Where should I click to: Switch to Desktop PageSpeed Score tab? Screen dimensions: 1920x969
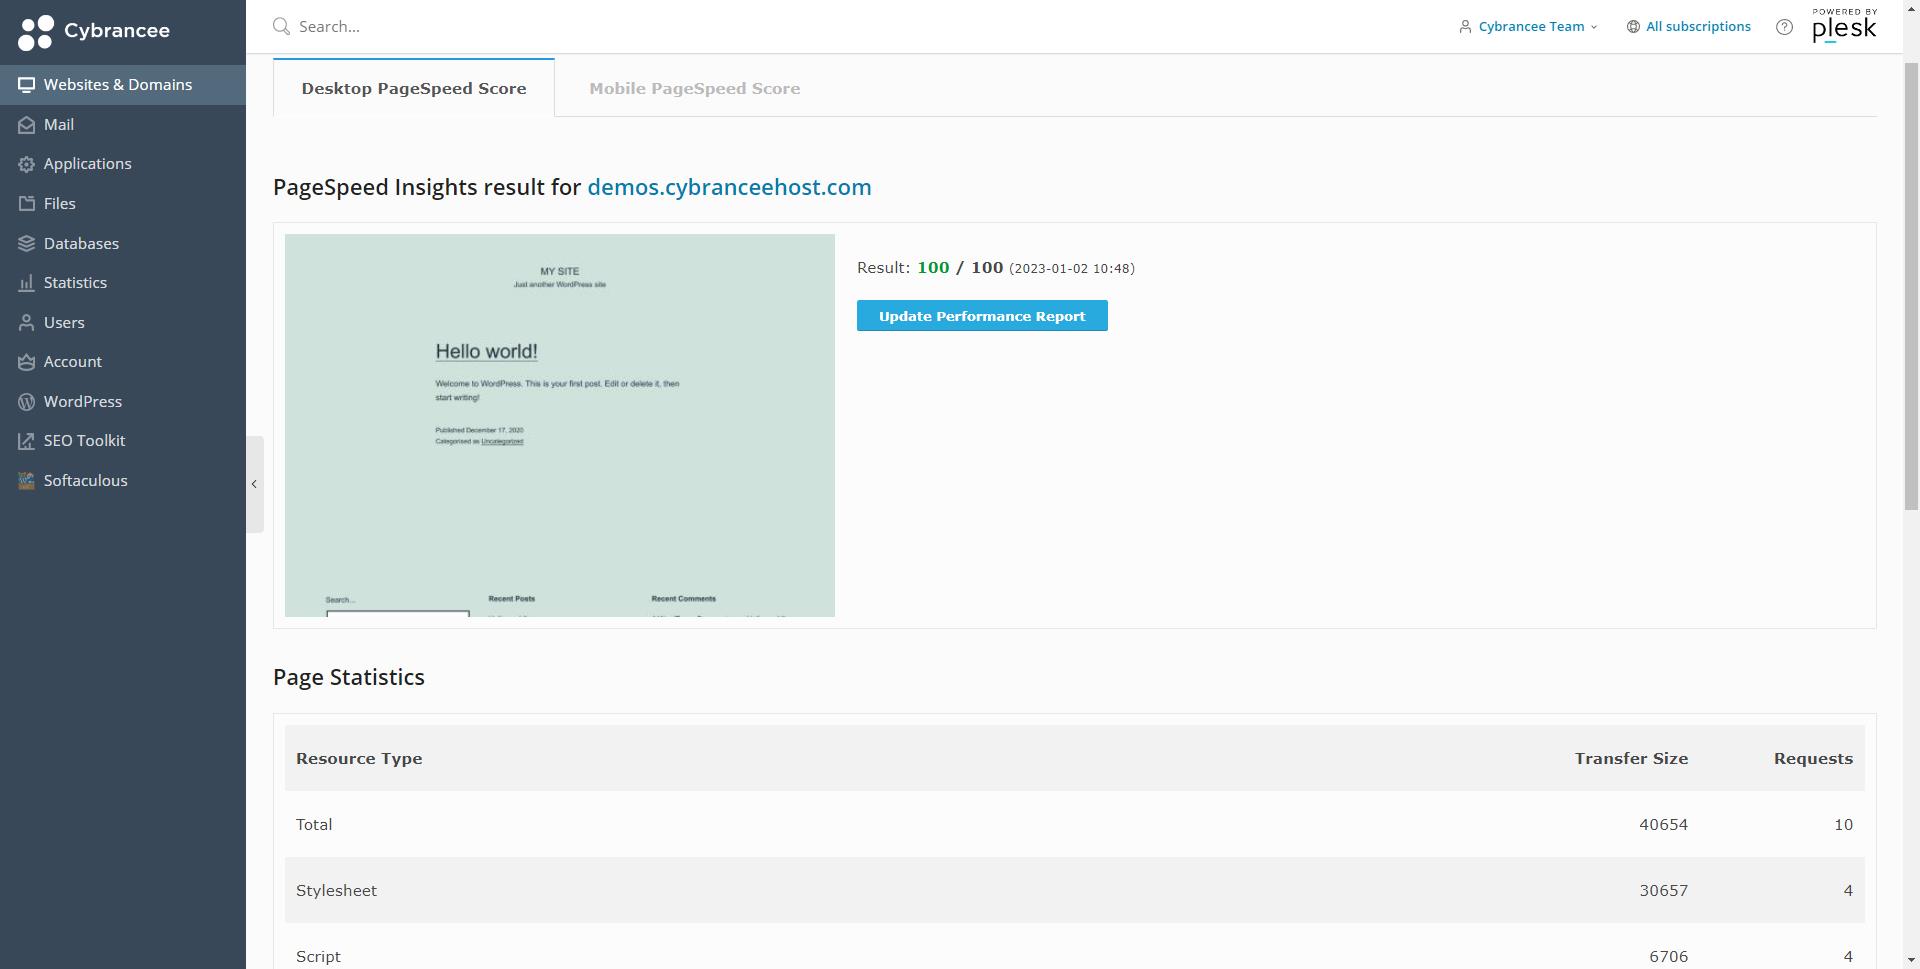point(414,88)
